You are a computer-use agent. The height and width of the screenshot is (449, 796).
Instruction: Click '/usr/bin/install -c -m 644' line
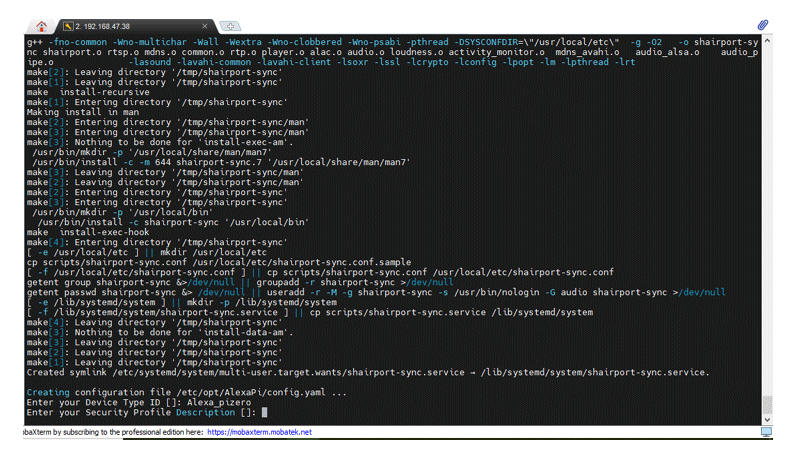click(221, 163)
